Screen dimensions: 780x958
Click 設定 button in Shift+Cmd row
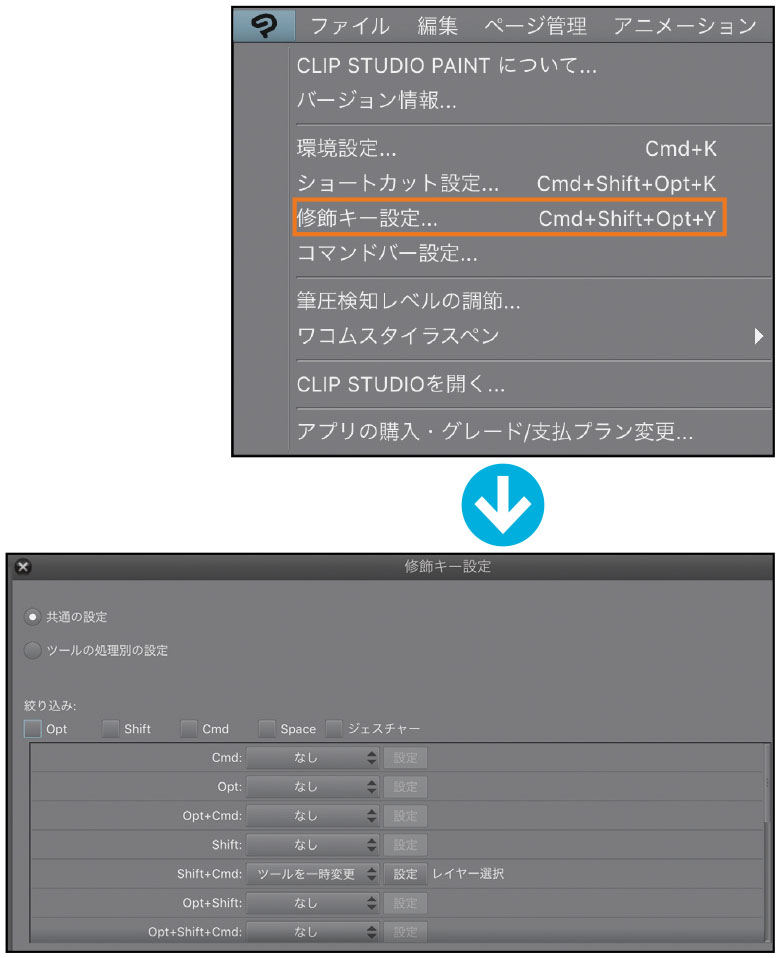pos(406,874)
